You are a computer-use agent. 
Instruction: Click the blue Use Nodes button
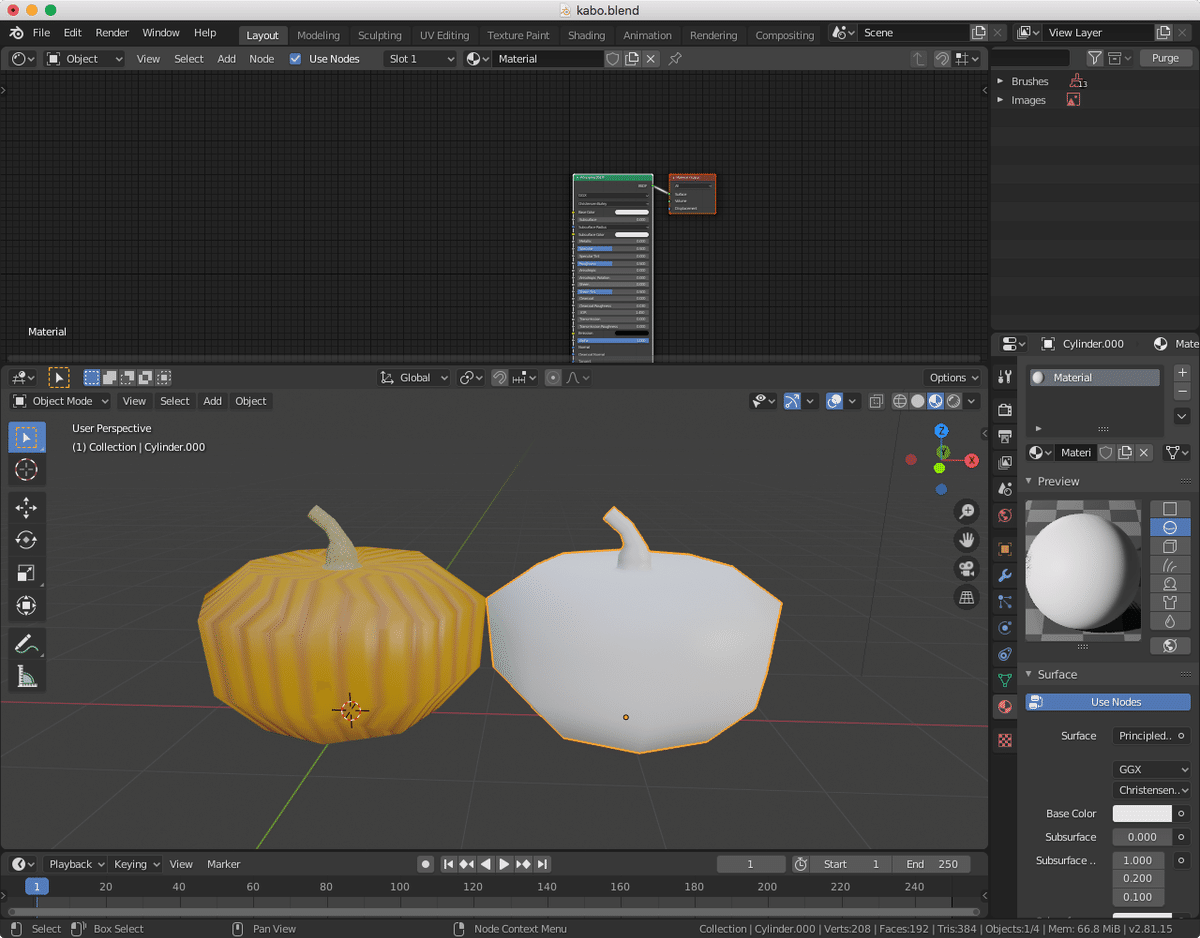coord(1108,702)
